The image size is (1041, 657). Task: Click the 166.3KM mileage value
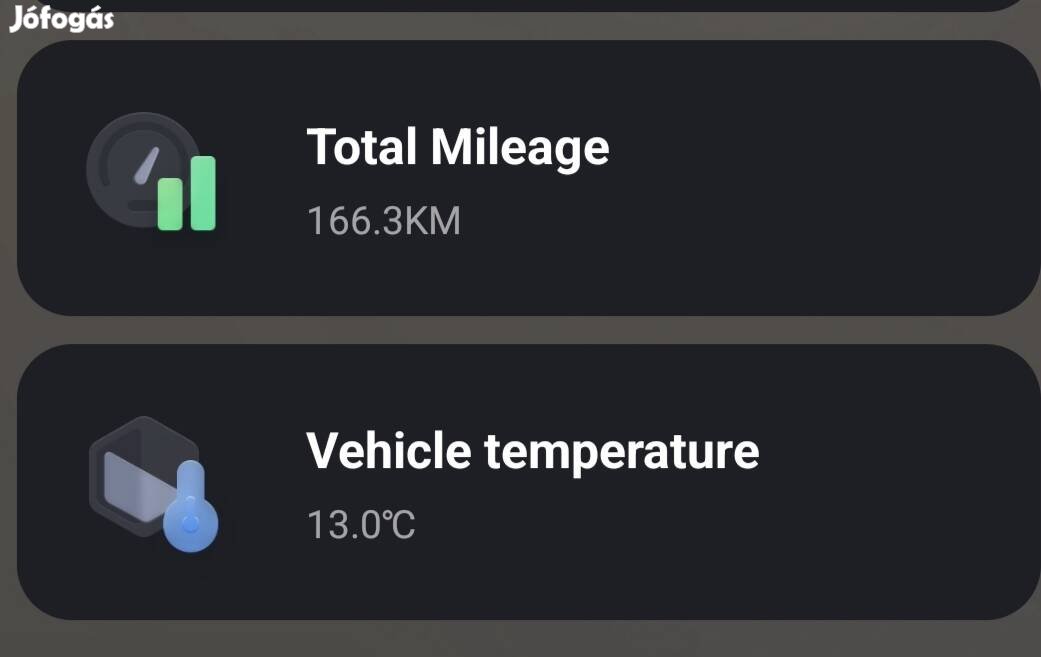tap(383, 221)
